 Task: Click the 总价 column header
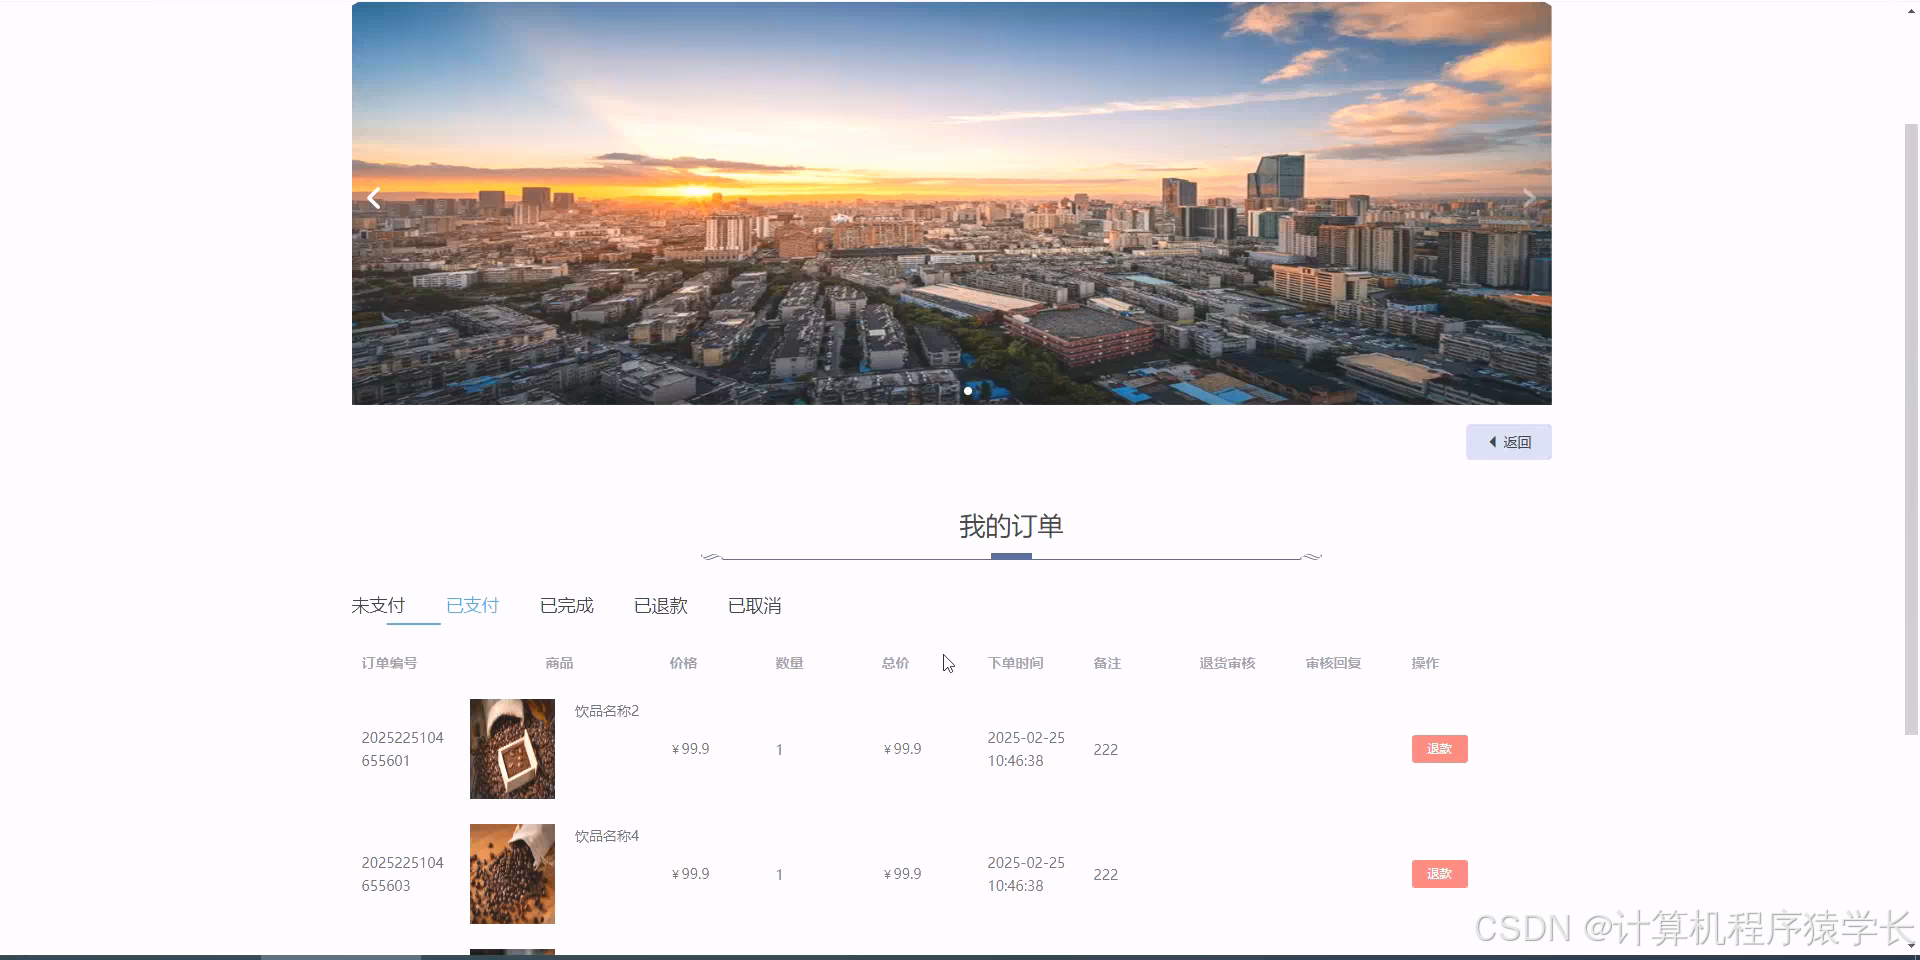point(895,663)
